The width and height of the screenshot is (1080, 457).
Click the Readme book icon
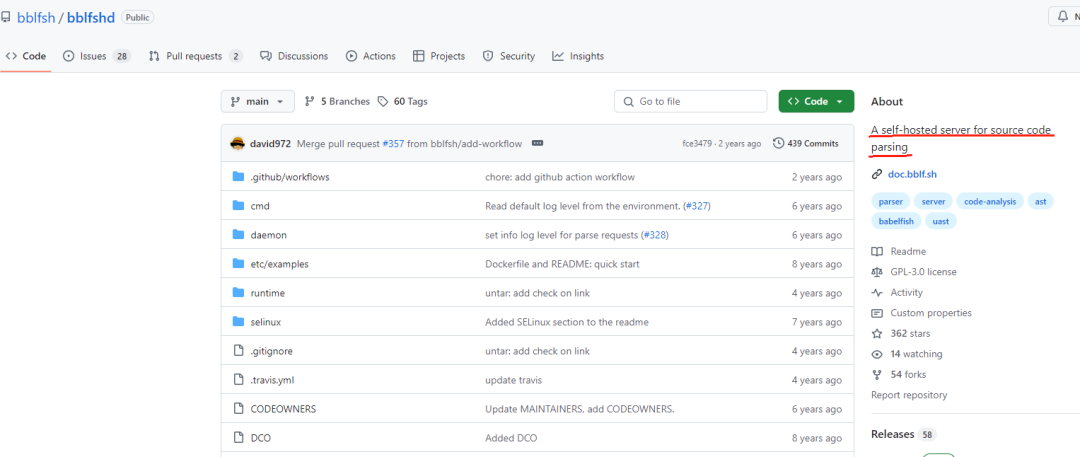coord(877,252)
